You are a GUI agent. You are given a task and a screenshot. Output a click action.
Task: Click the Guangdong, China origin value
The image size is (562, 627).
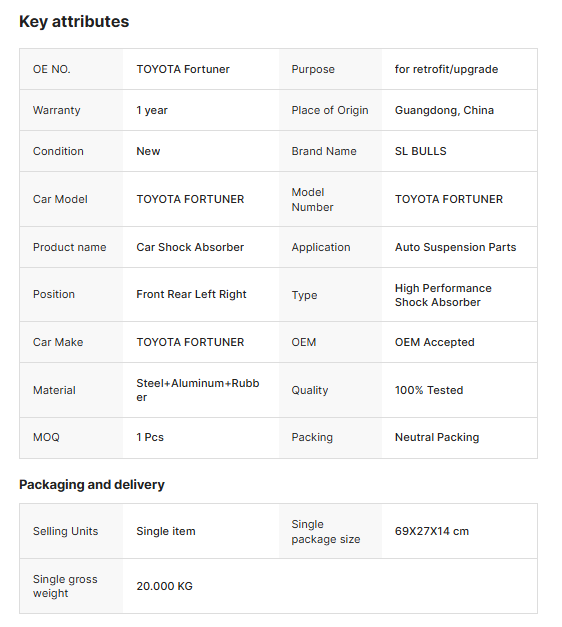pyautogui.click(x=444, y=110)
